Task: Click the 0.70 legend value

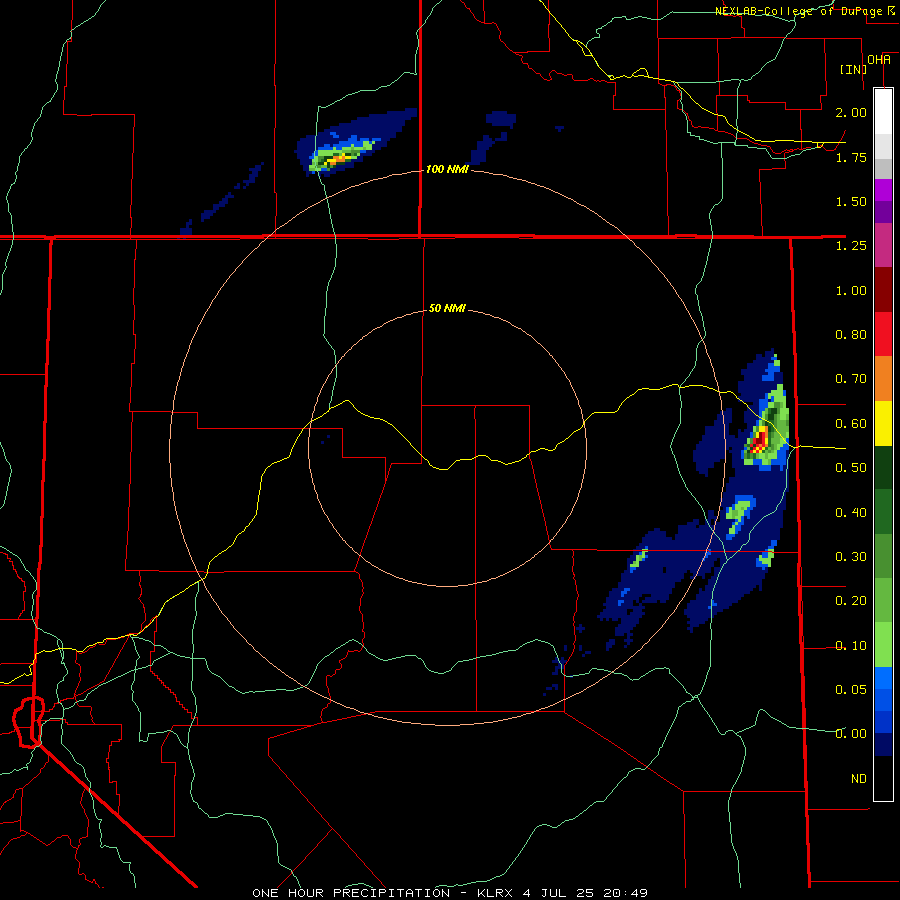Action: 851,379
